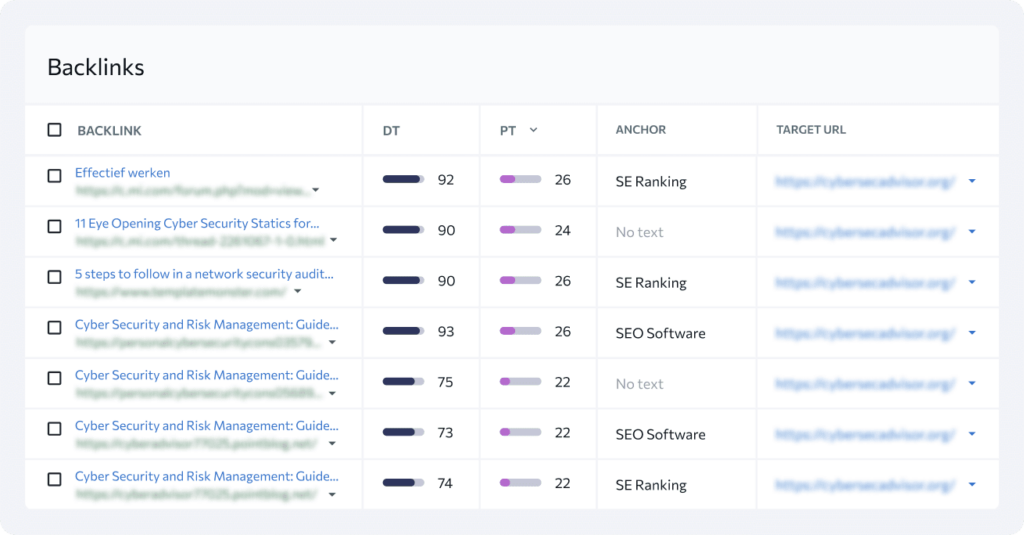1024x535 pixels.
Task: Open target URL dropdown in last row
Action: (972, 485)
